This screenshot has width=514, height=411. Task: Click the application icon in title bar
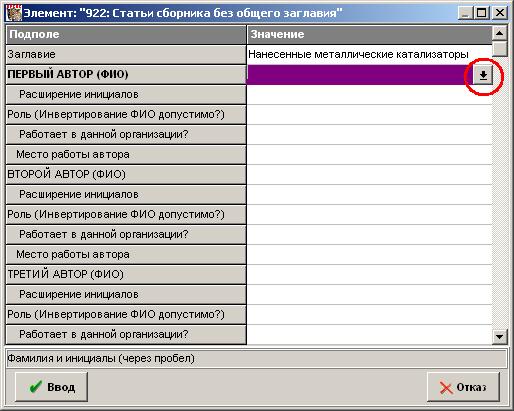(x=14, y=13)
